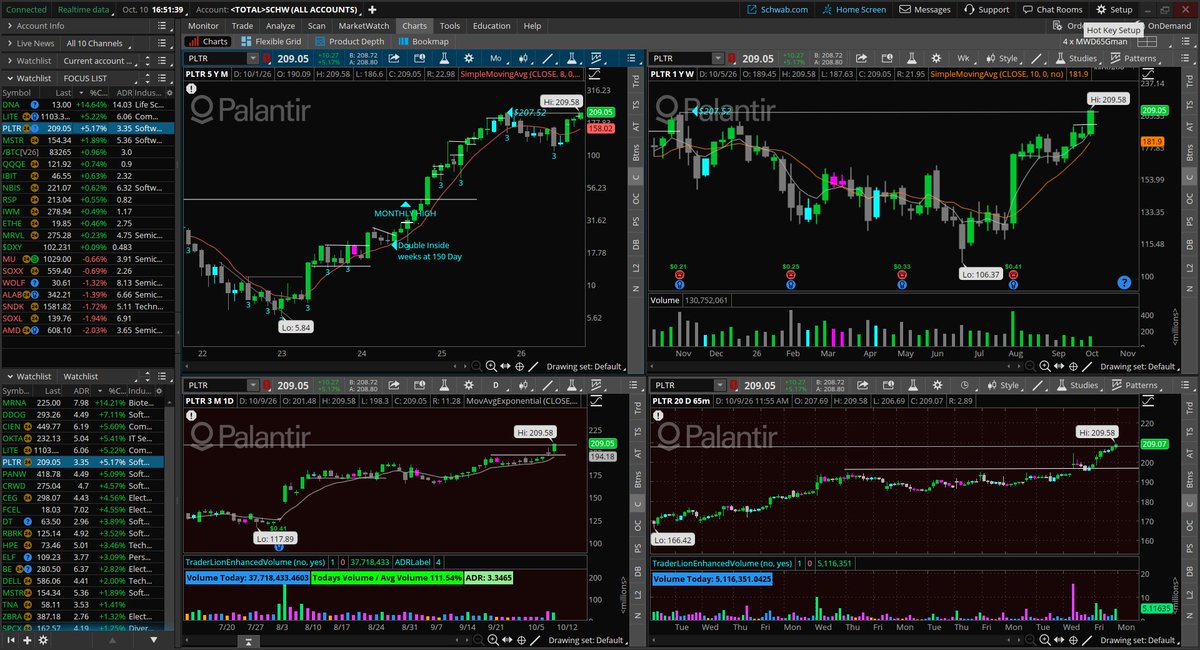
Task: Open the Messages envelope
Action: pos(924,9)
